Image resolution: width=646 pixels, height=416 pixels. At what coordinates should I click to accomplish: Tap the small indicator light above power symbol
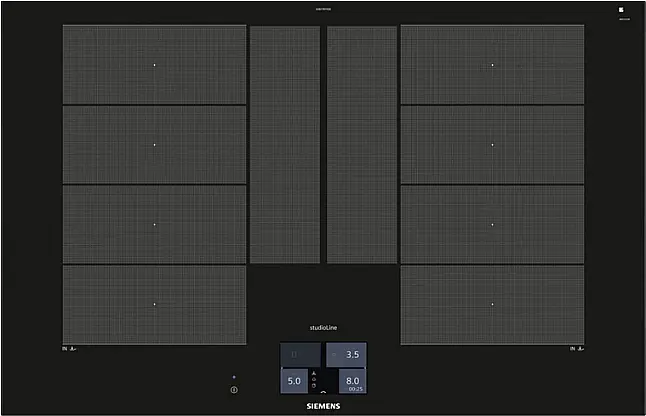coord(234,377)
